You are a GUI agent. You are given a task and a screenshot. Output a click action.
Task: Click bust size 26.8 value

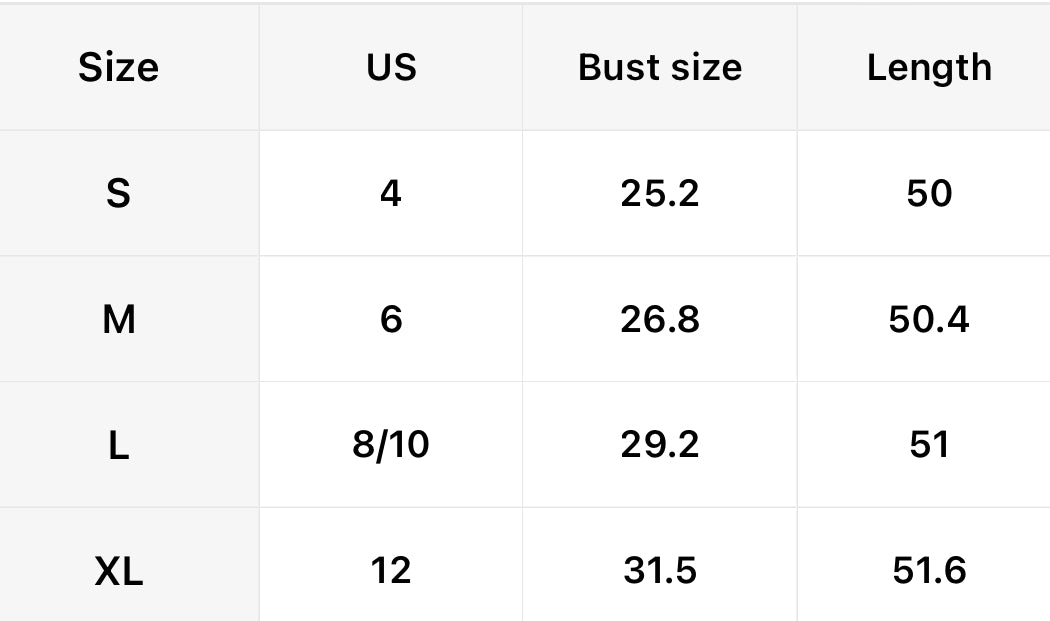point(660,320)
